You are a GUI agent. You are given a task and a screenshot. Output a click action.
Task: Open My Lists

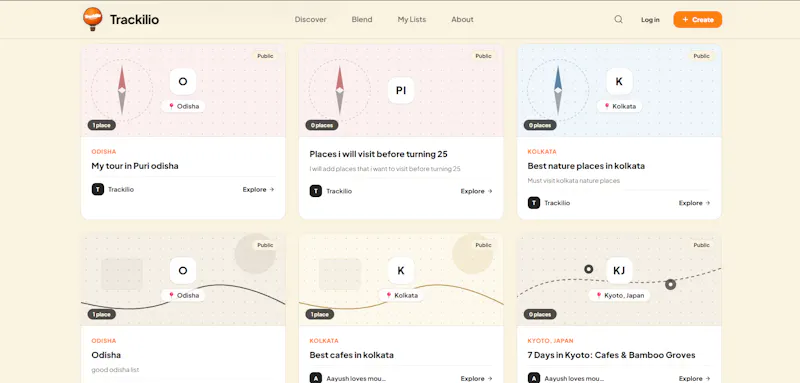click(412, 19)
